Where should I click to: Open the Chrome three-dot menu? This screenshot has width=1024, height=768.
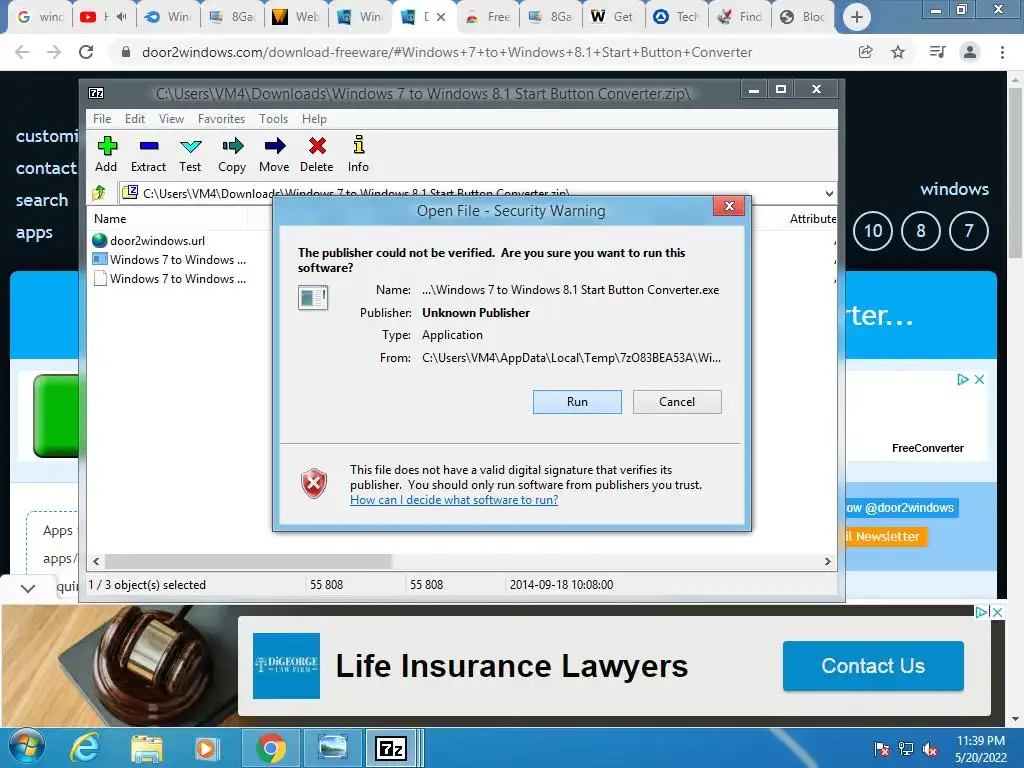click(x=1002, y=52)
